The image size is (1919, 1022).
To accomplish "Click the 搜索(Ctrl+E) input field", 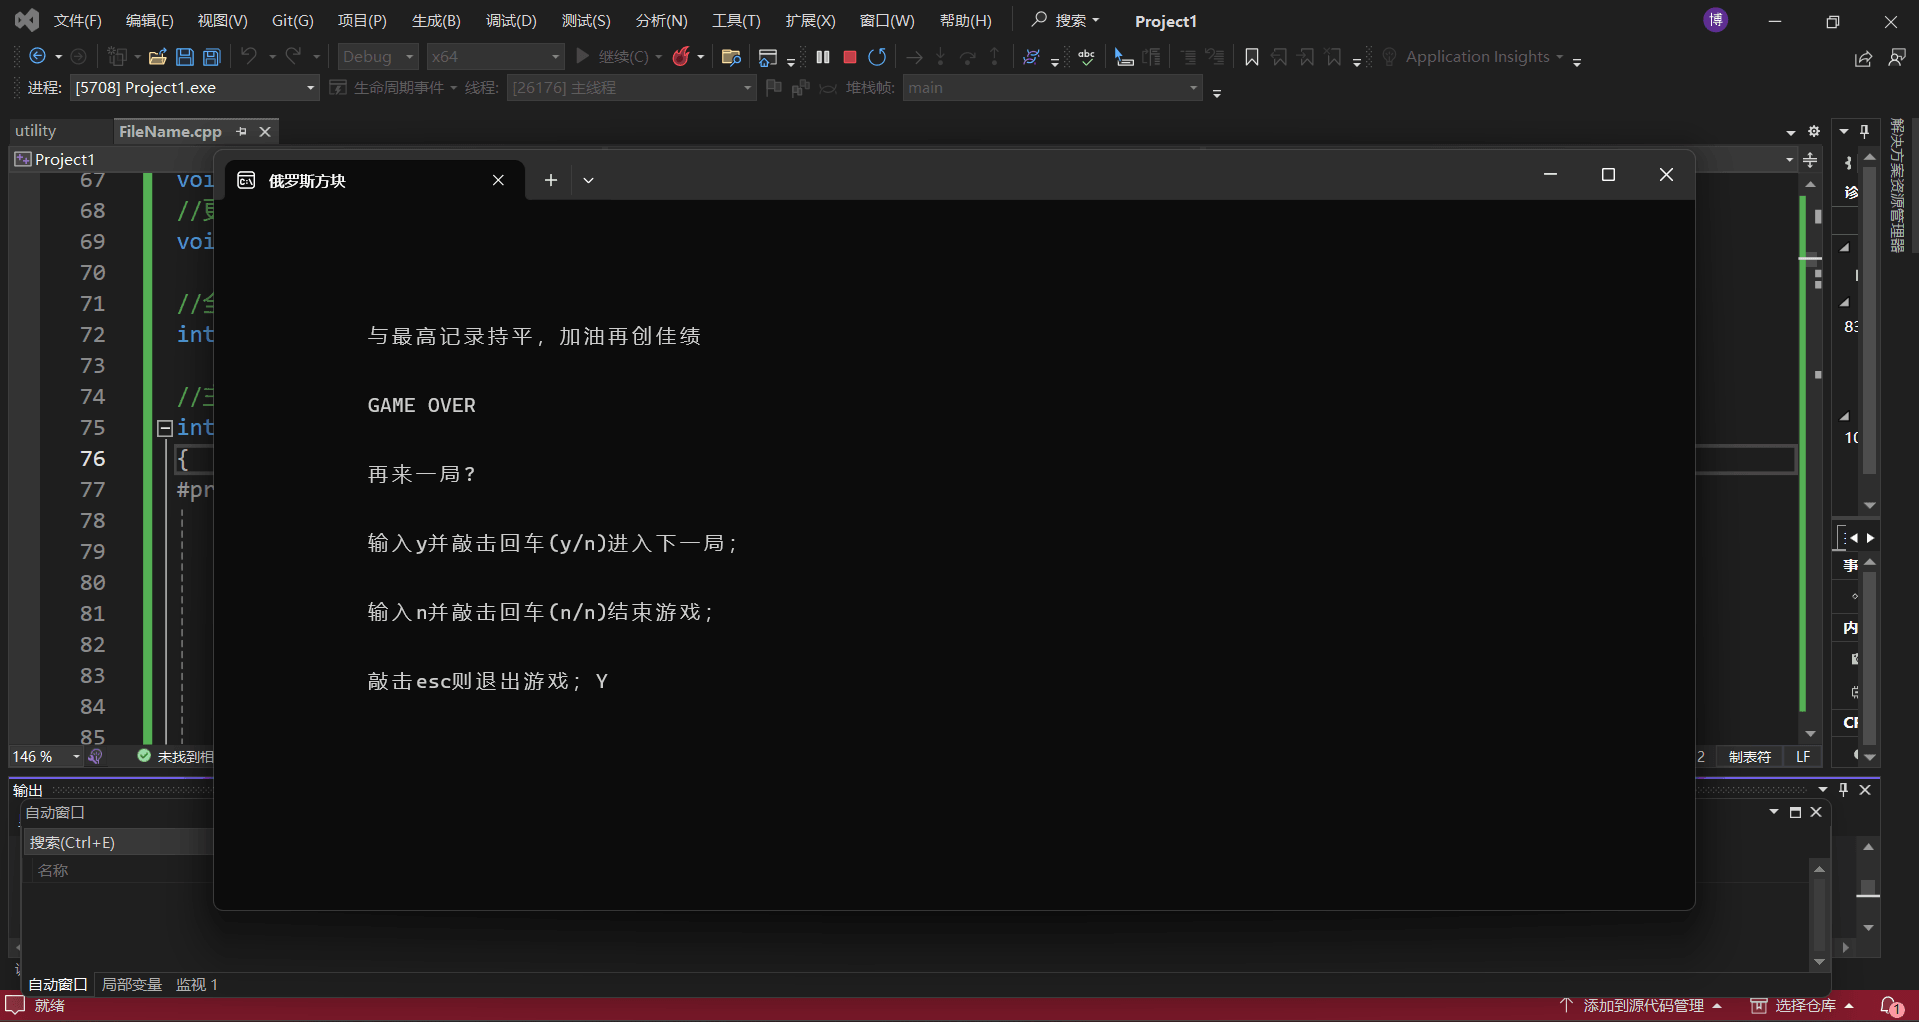I will [x=118, y=842].
